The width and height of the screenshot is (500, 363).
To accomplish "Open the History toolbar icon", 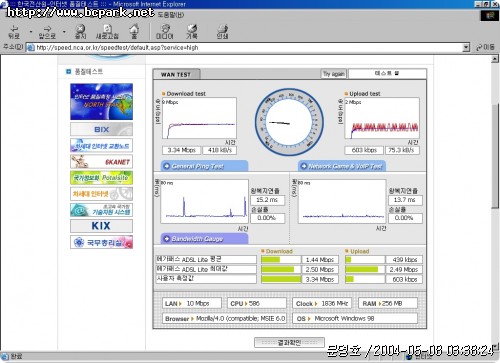I will click(x=192, y=32).
